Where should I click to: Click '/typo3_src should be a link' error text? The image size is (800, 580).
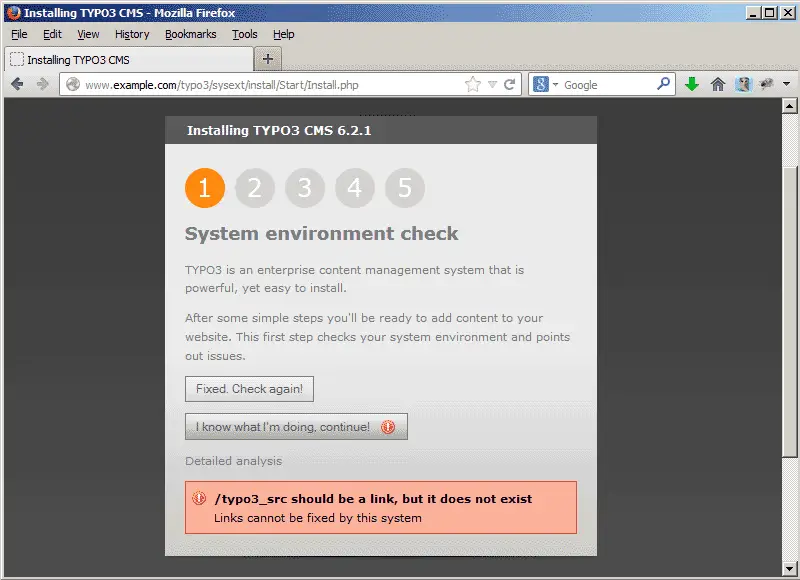click(x=373, y=498)
